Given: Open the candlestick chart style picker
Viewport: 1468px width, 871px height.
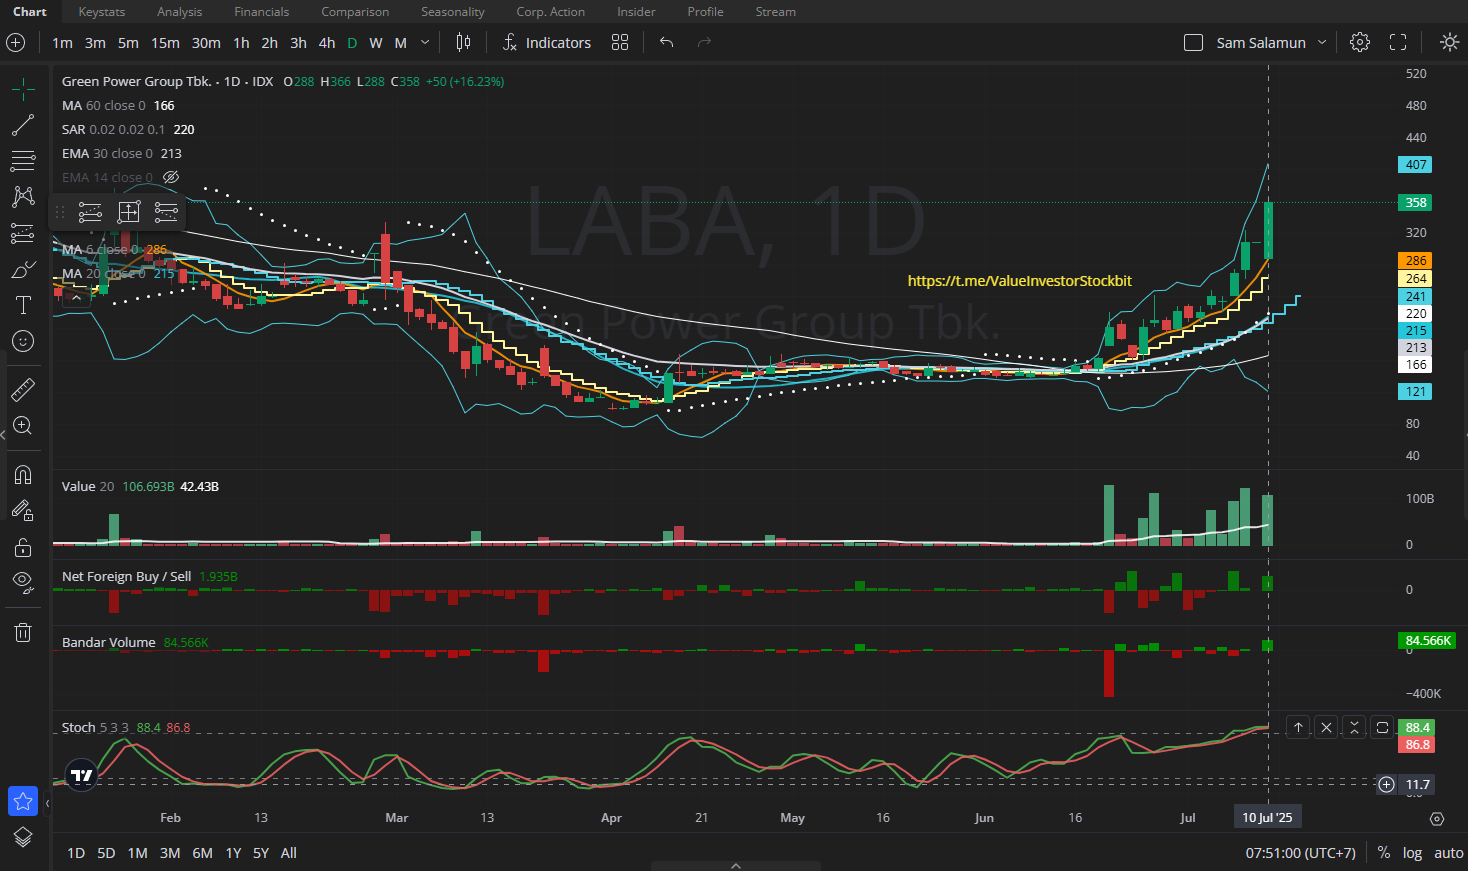Looking at the screenshot, I should tap(463, 42).
